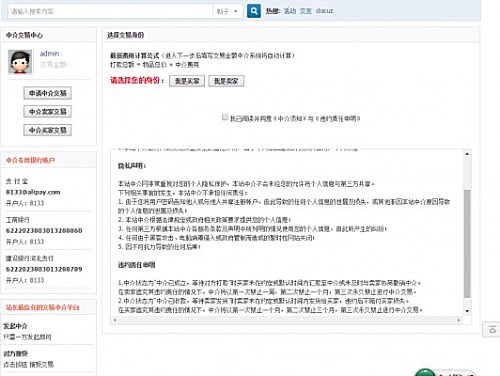This screenshot has height=376, width=500.
Task: Tick the agree-to-terms checkbox
Action: pyautogui.click(x=225, y=117)
